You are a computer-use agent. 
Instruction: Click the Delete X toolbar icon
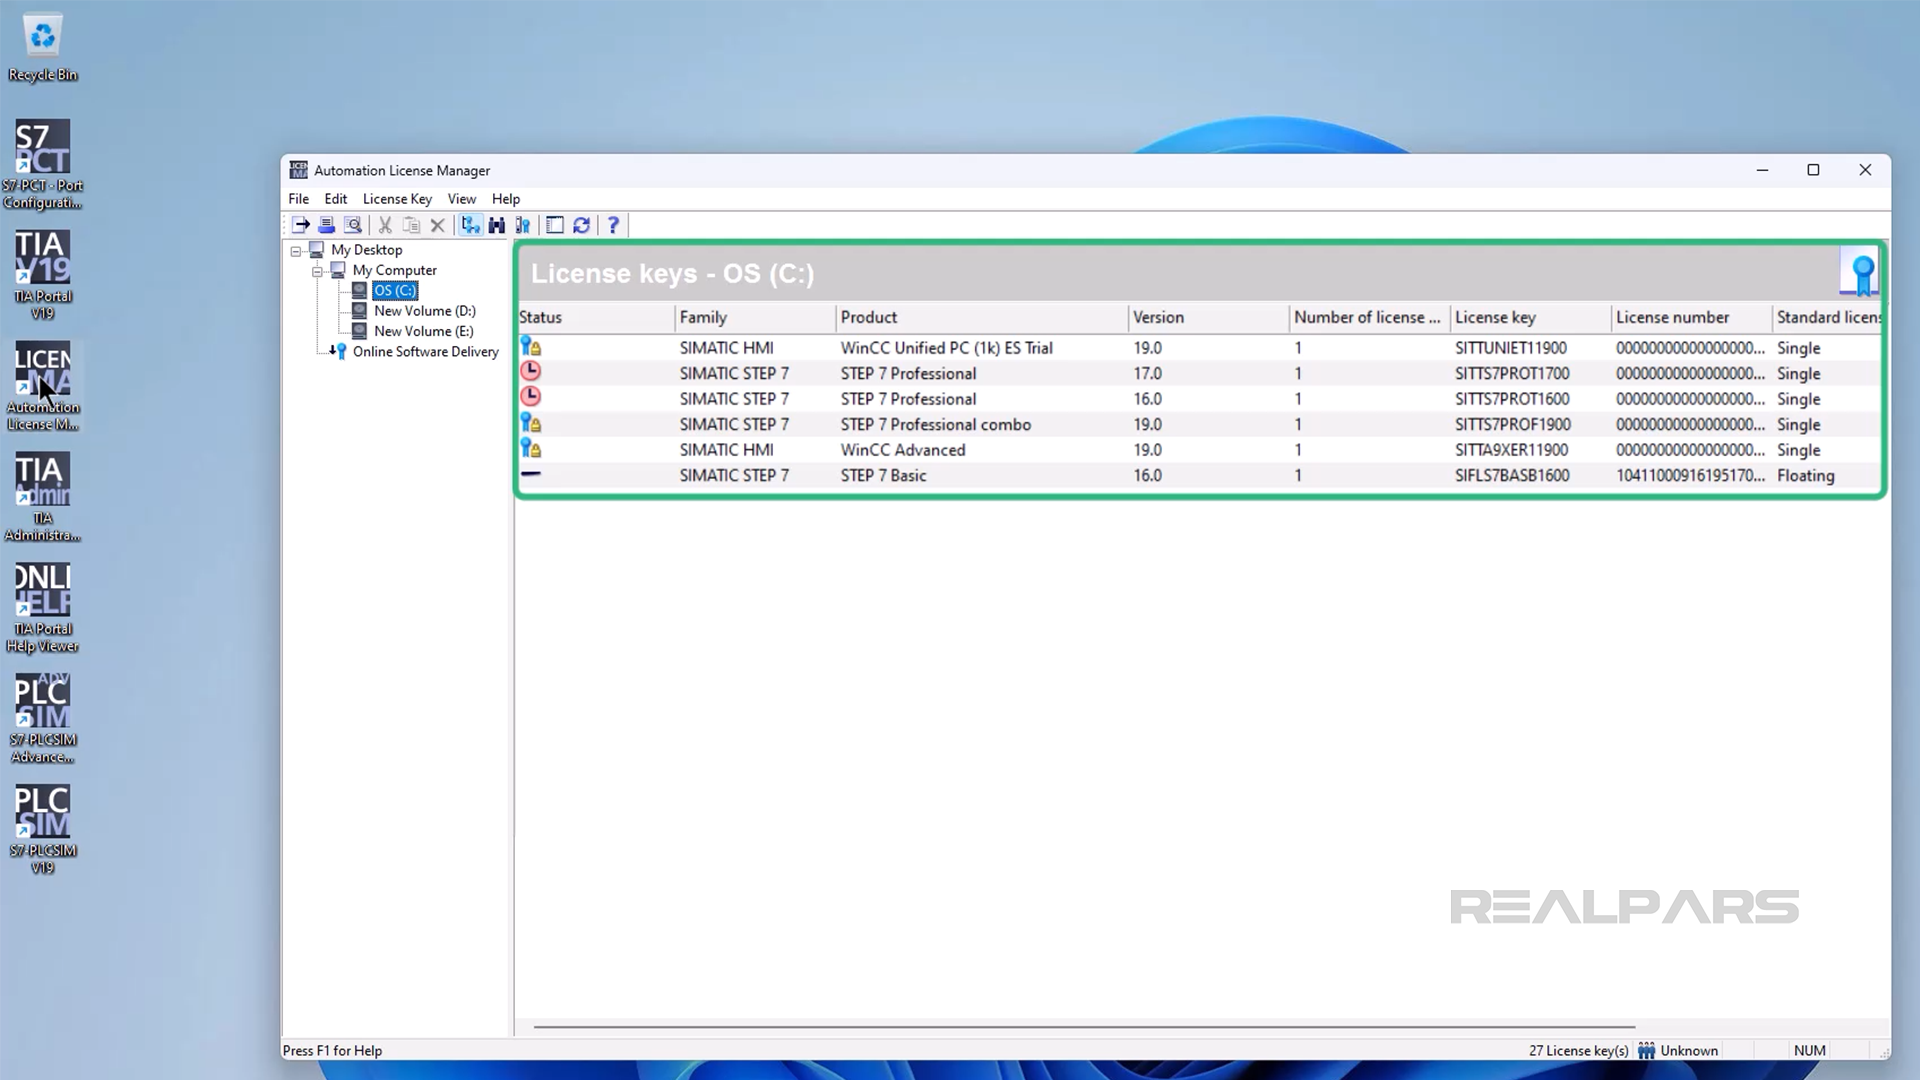click(437, 225)
